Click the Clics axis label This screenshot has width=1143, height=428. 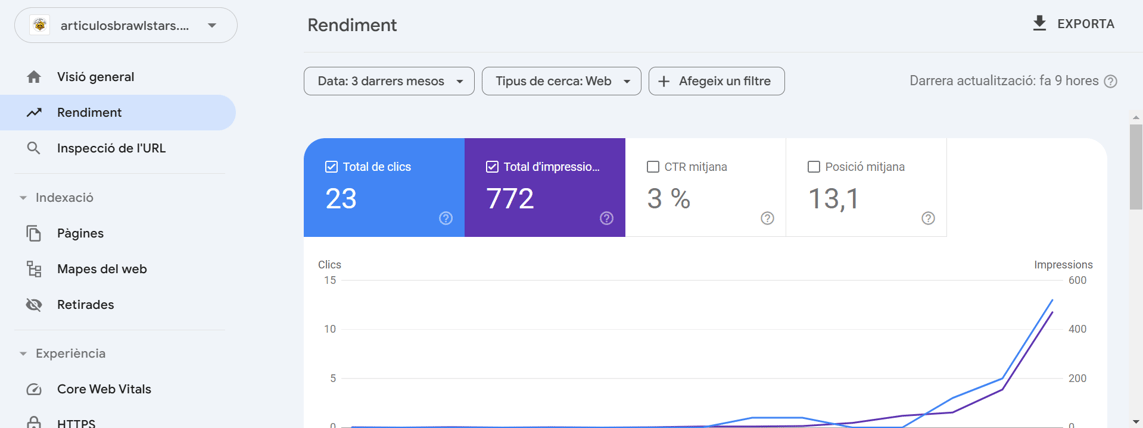tap(329, 265)
